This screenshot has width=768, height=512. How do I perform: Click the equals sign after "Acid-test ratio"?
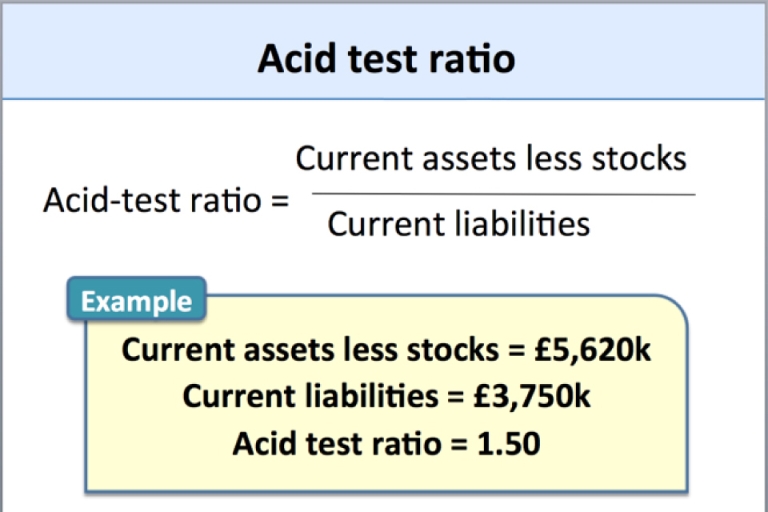(x=279, y=201)
